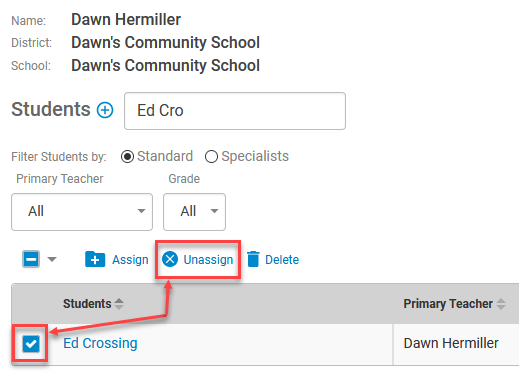Screen dimensions: 519x372
Task: Click the student search field with Ed Cro
Action: point(235,111)
